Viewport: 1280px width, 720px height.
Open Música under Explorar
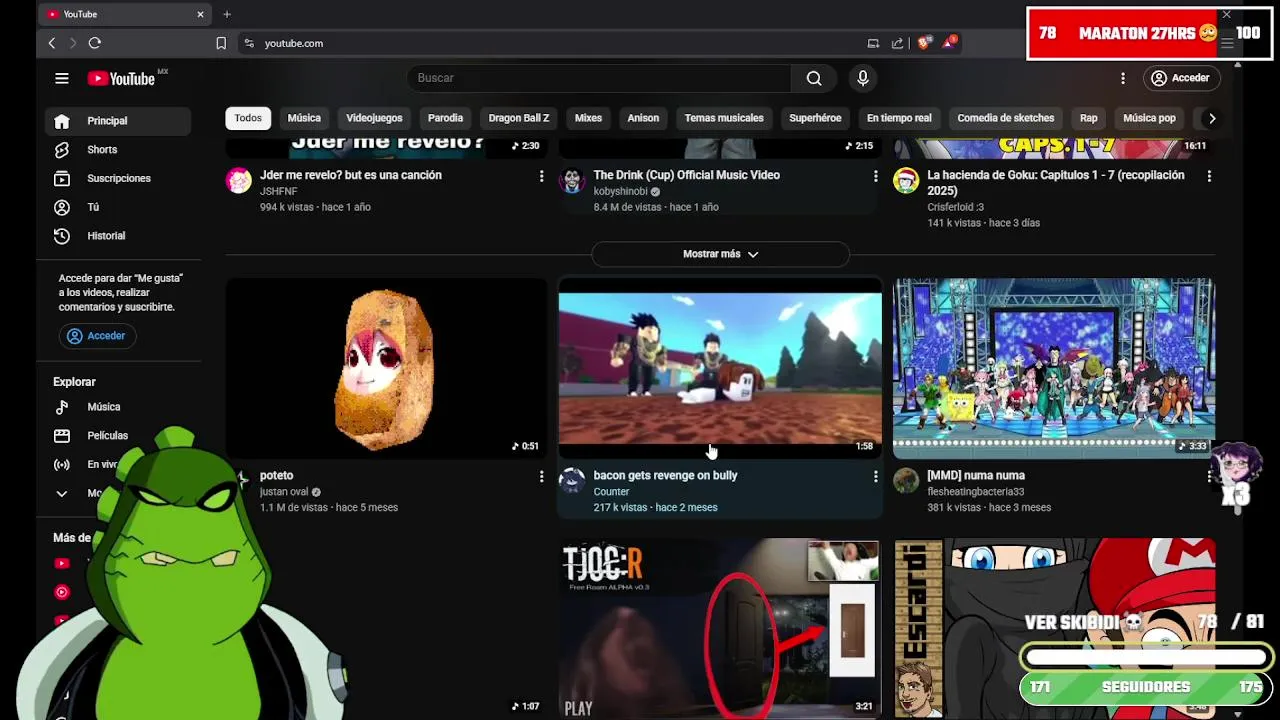(x=118, y=407)
